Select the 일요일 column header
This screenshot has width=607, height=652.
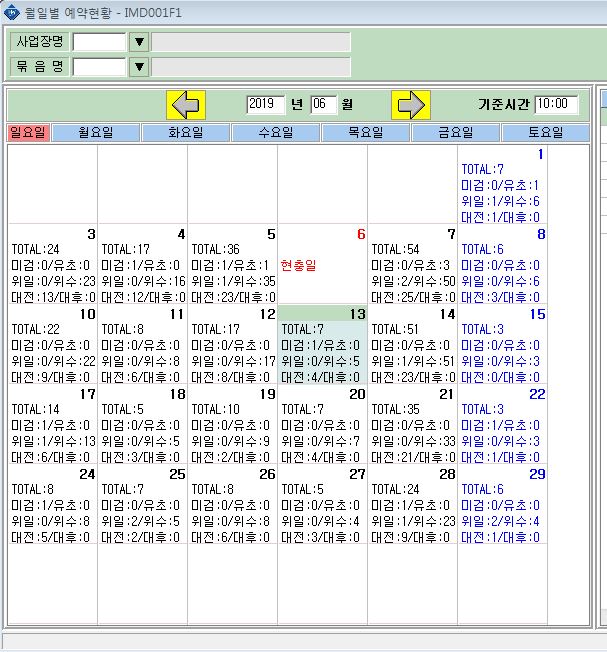(28, 133)
